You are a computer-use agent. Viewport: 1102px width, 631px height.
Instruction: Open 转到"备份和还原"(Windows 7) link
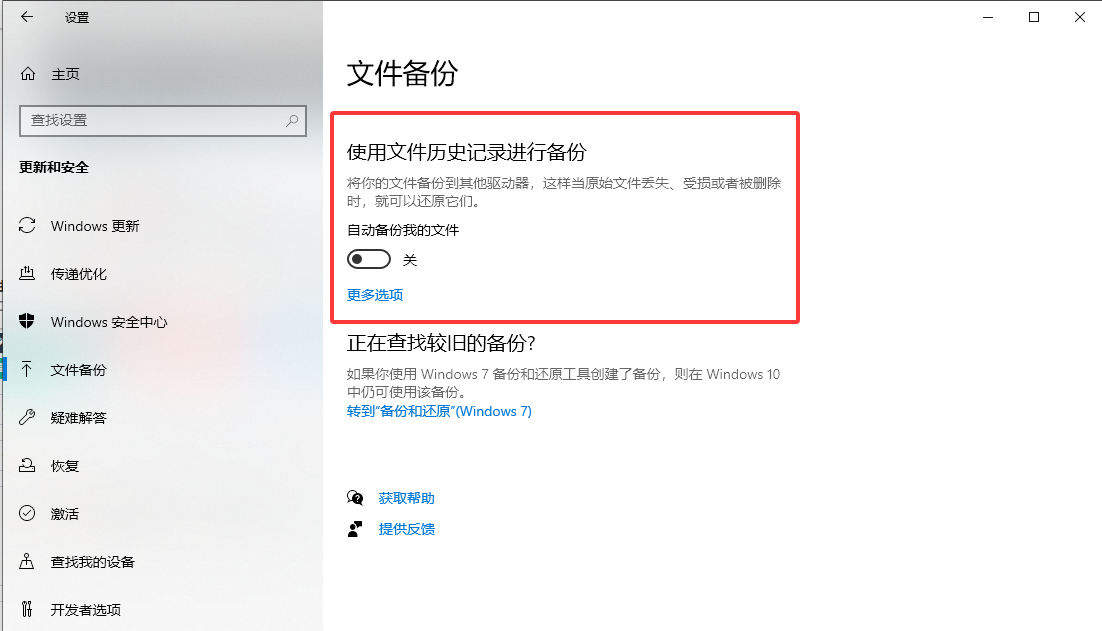439,411
